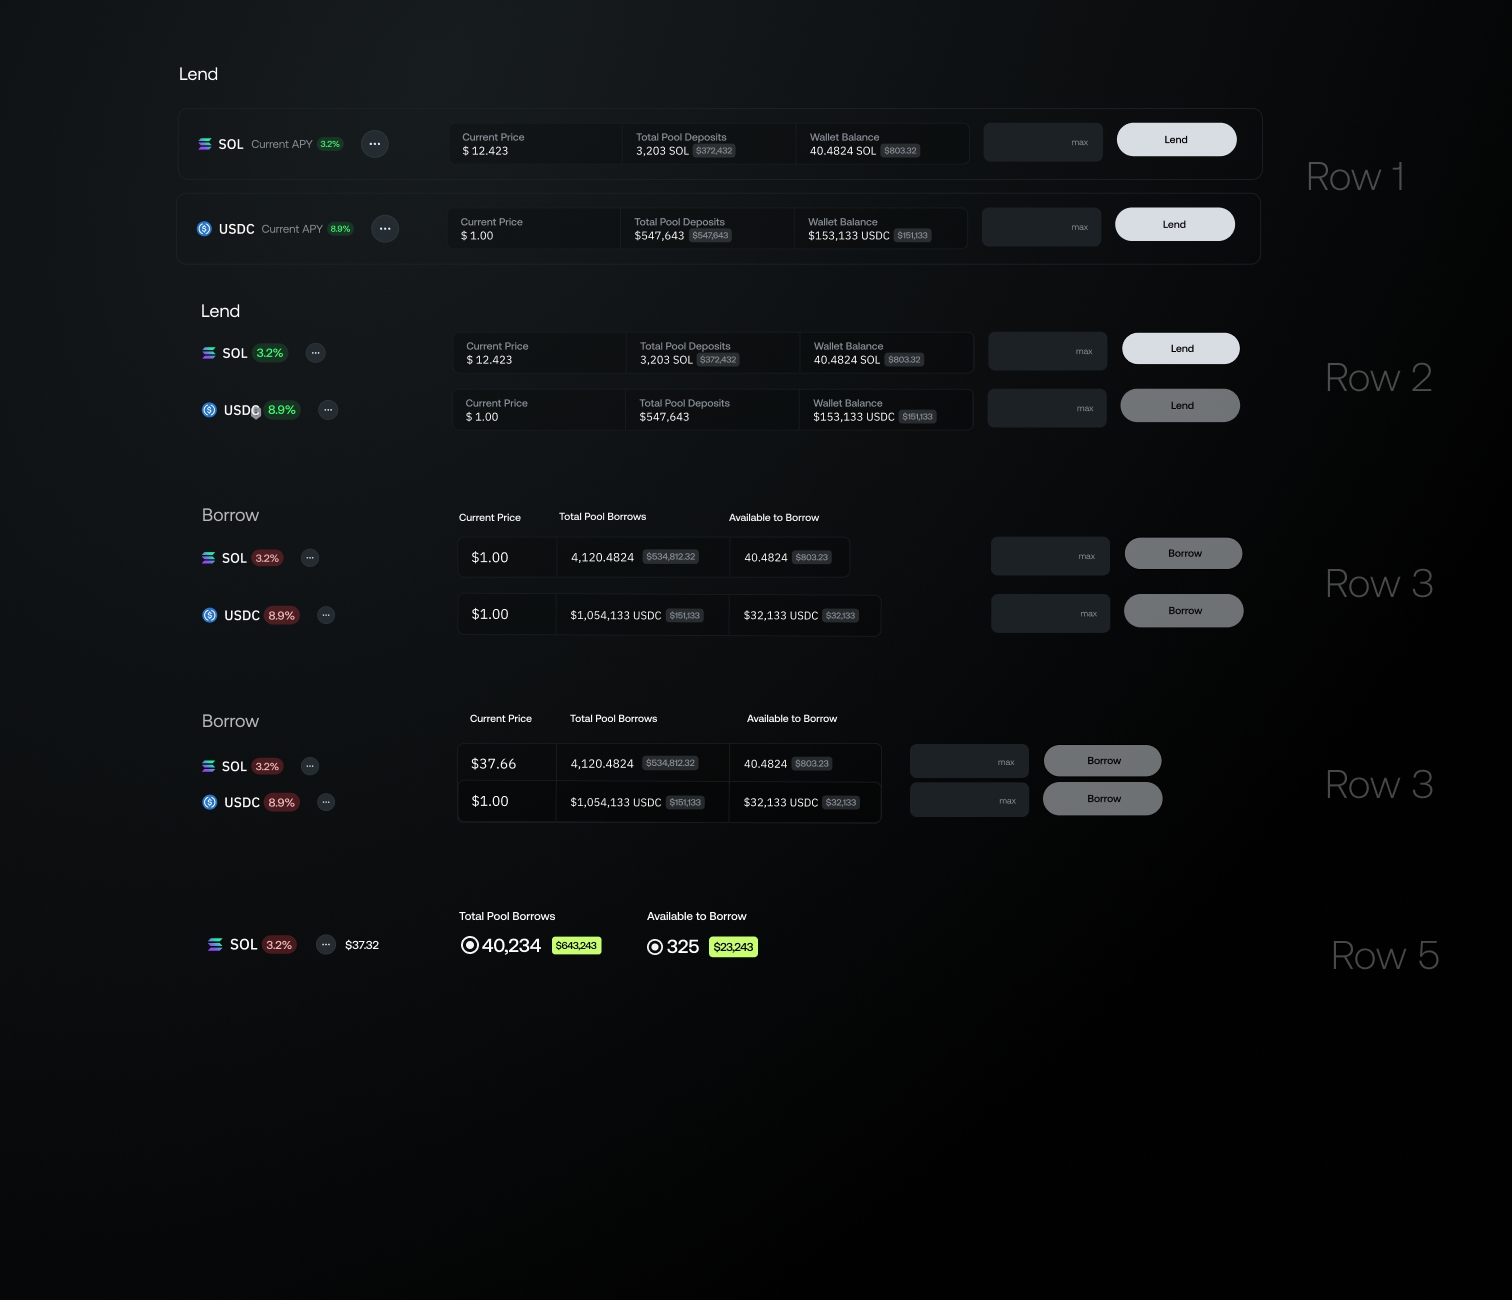This screenshot has width=1512, height=1300.
Task: Click the Solana logo in Row 1 Lend section
Action: tap(206, 144)
